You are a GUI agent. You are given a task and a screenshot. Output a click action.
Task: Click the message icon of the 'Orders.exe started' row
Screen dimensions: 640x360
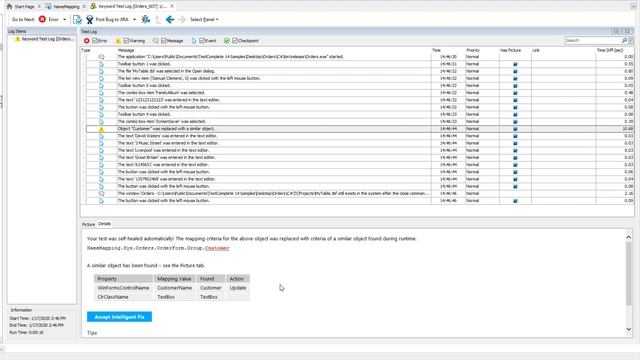(x=101, y=57)
